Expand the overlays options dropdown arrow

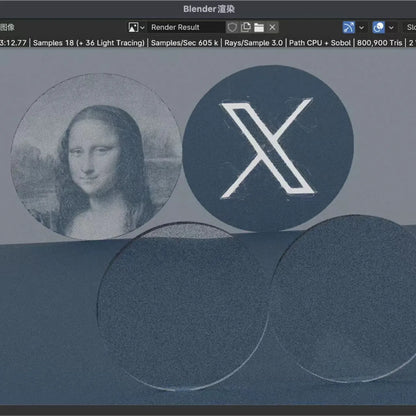tap(391, 28)
